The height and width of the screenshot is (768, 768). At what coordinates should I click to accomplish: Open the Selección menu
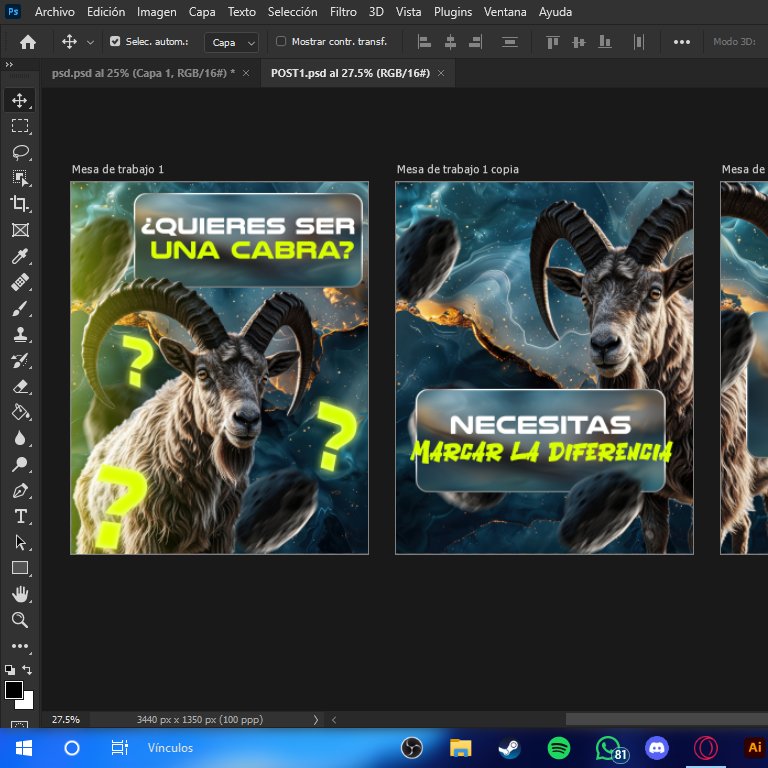pyautogui.click(x=292, y=12)
